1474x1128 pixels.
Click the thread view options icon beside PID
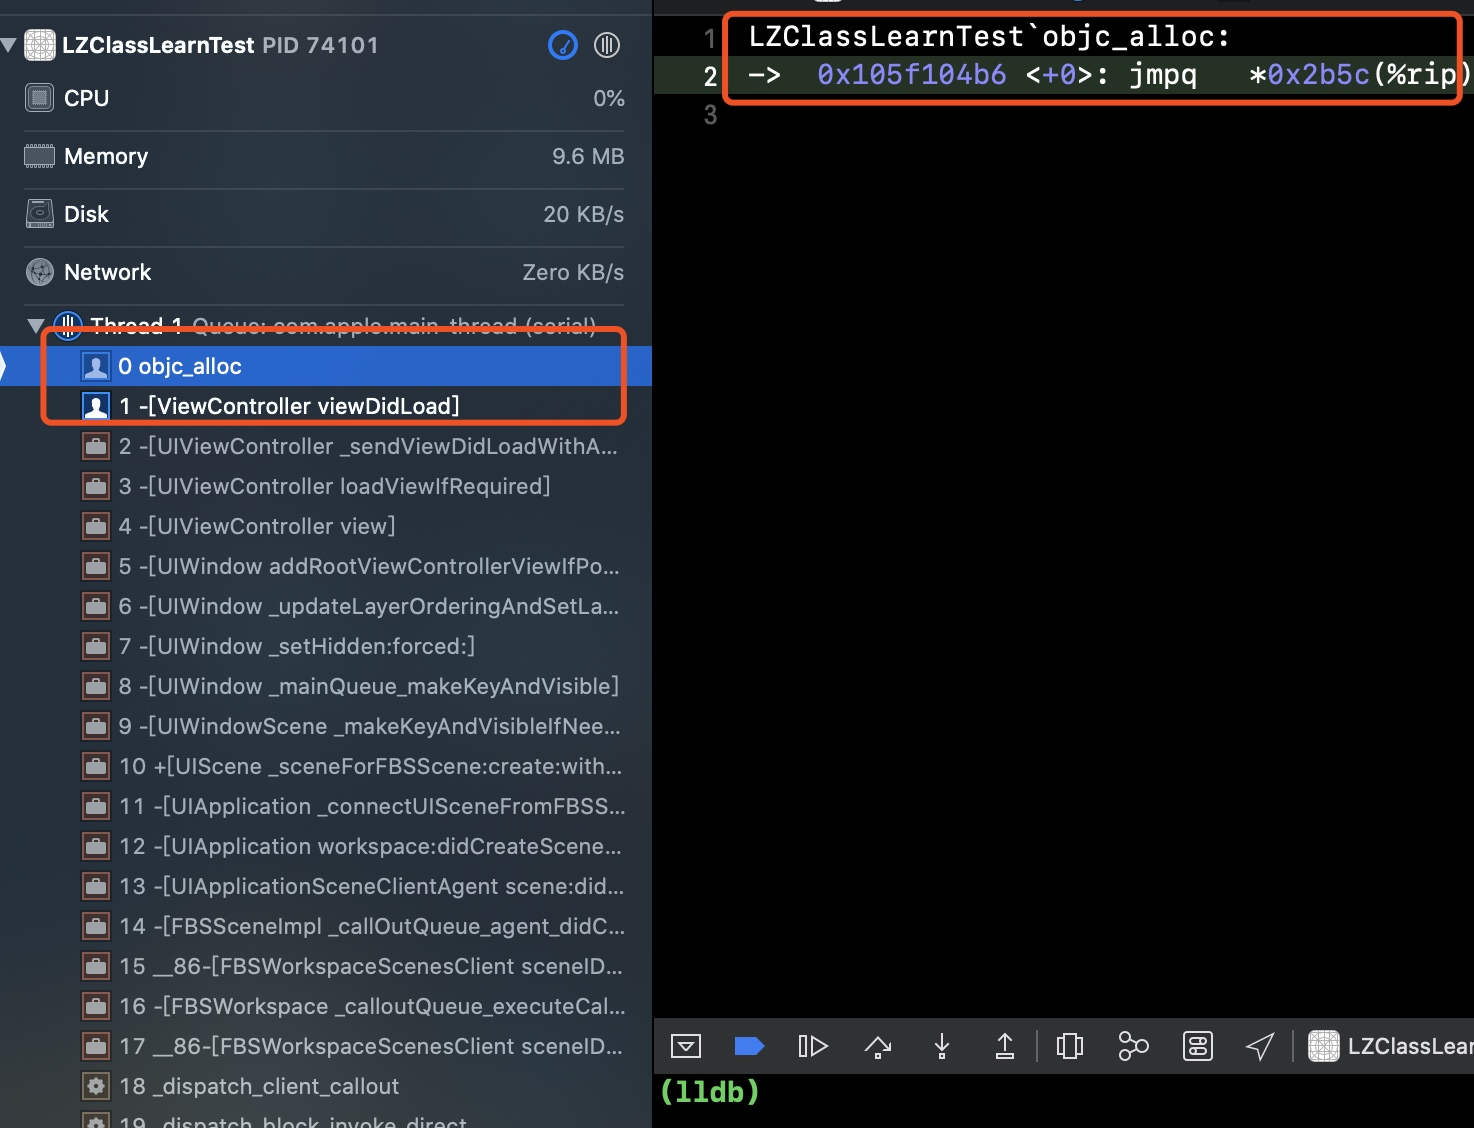607,45
